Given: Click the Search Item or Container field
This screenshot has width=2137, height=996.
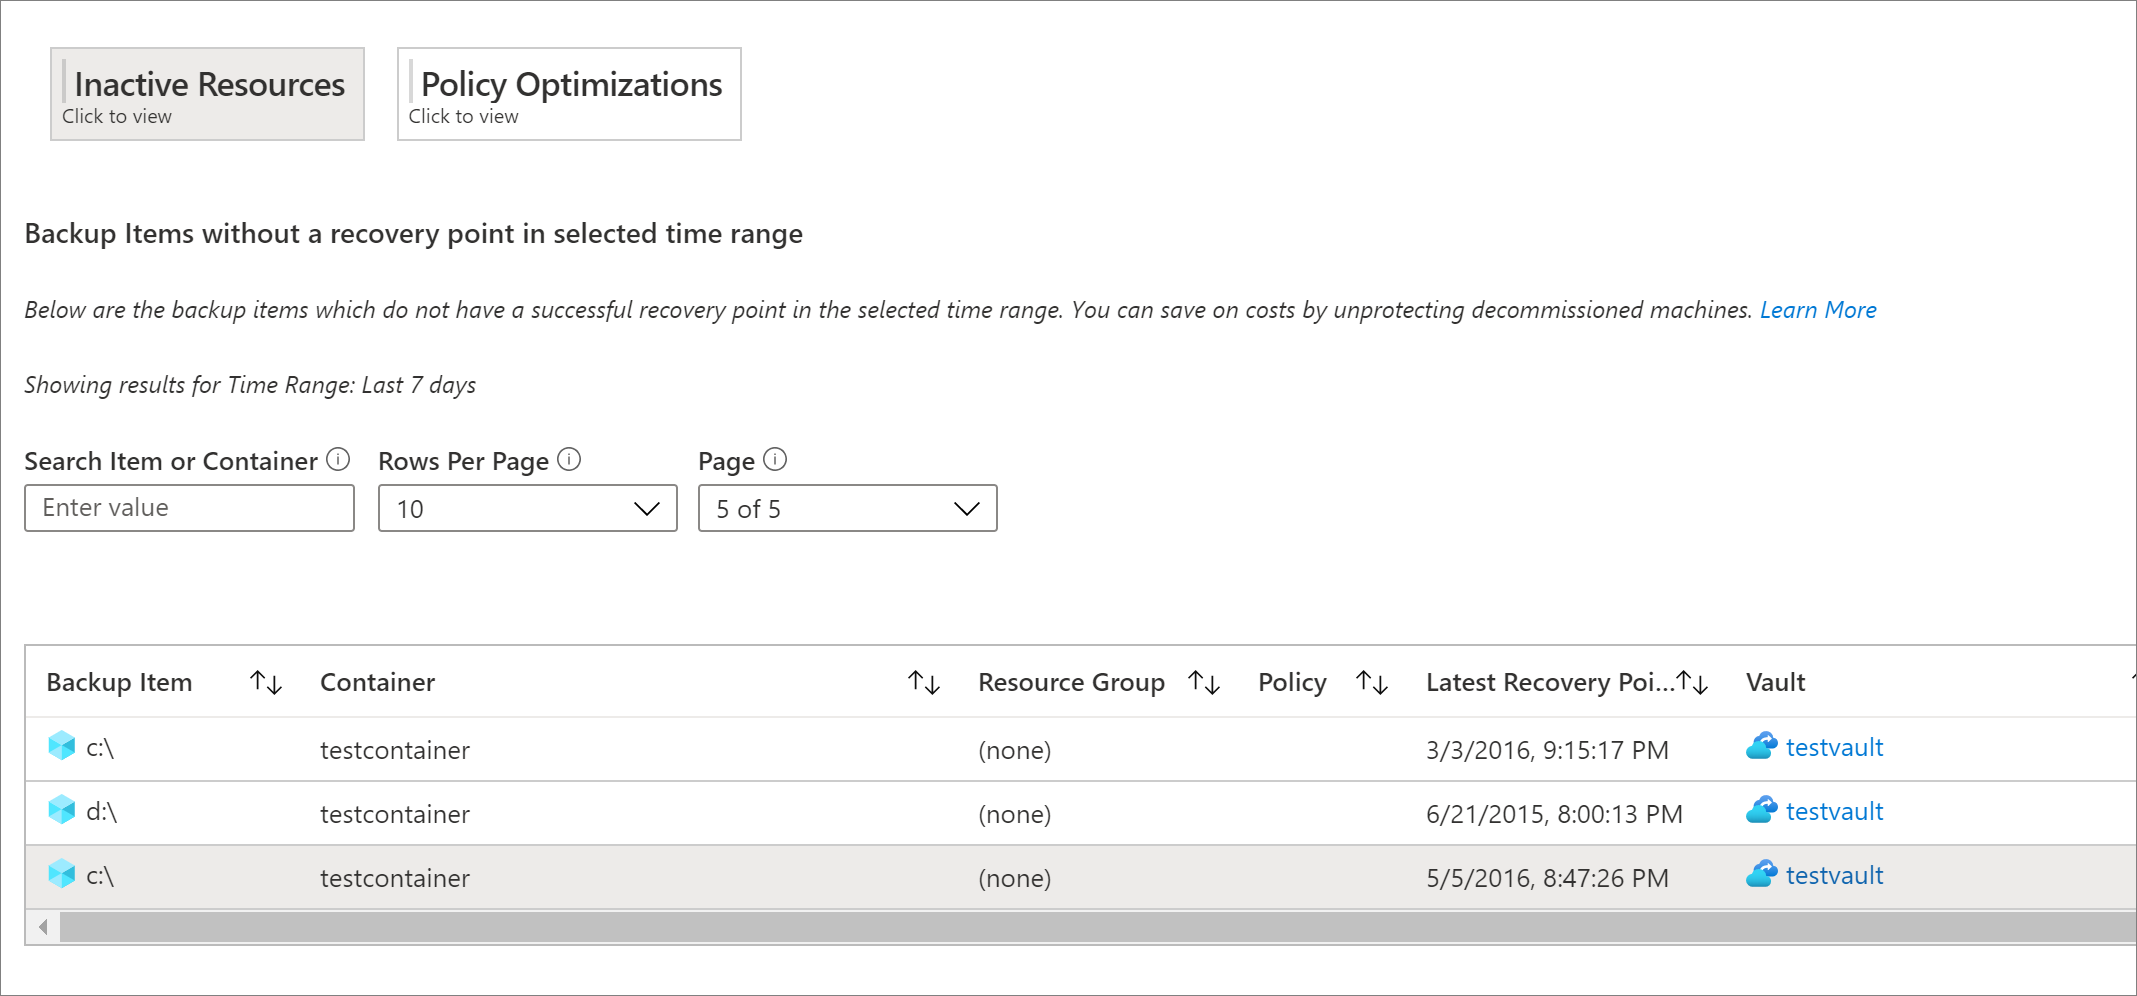Looking at the screenshot, I should pos(189,508).
